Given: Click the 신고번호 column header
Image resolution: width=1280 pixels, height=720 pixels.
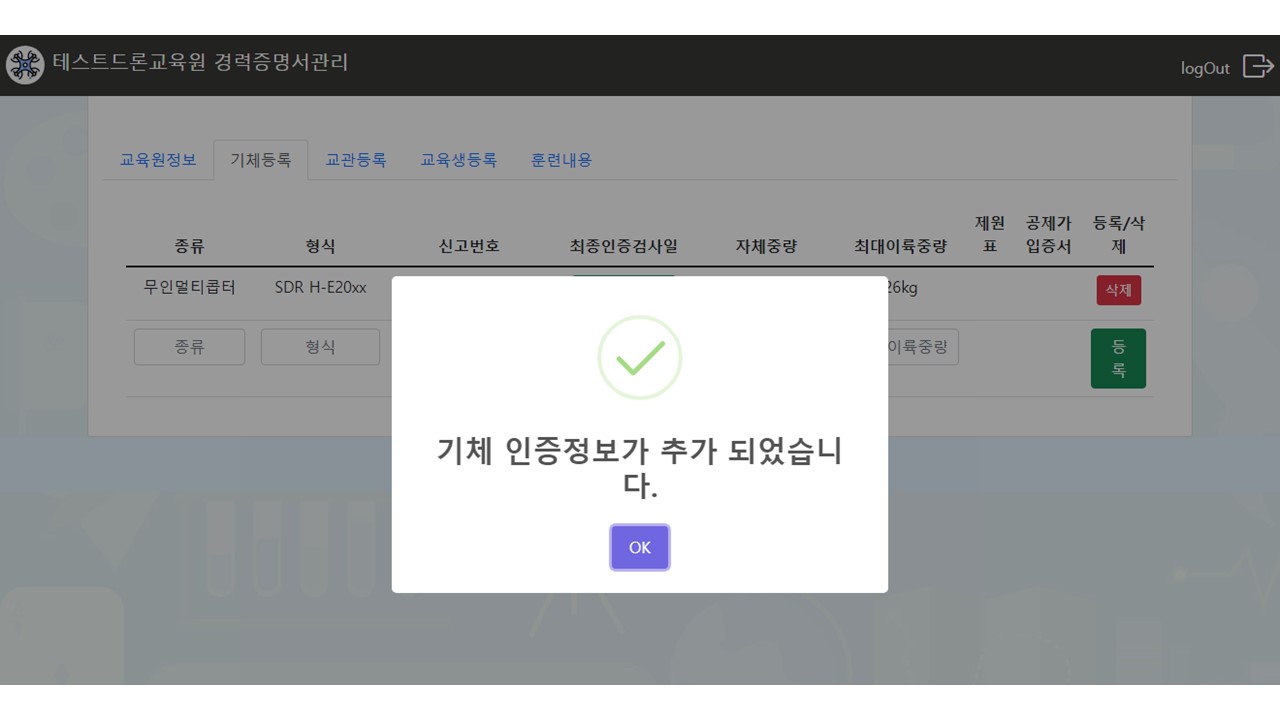Looking at the screenshot, I should 469,246.
